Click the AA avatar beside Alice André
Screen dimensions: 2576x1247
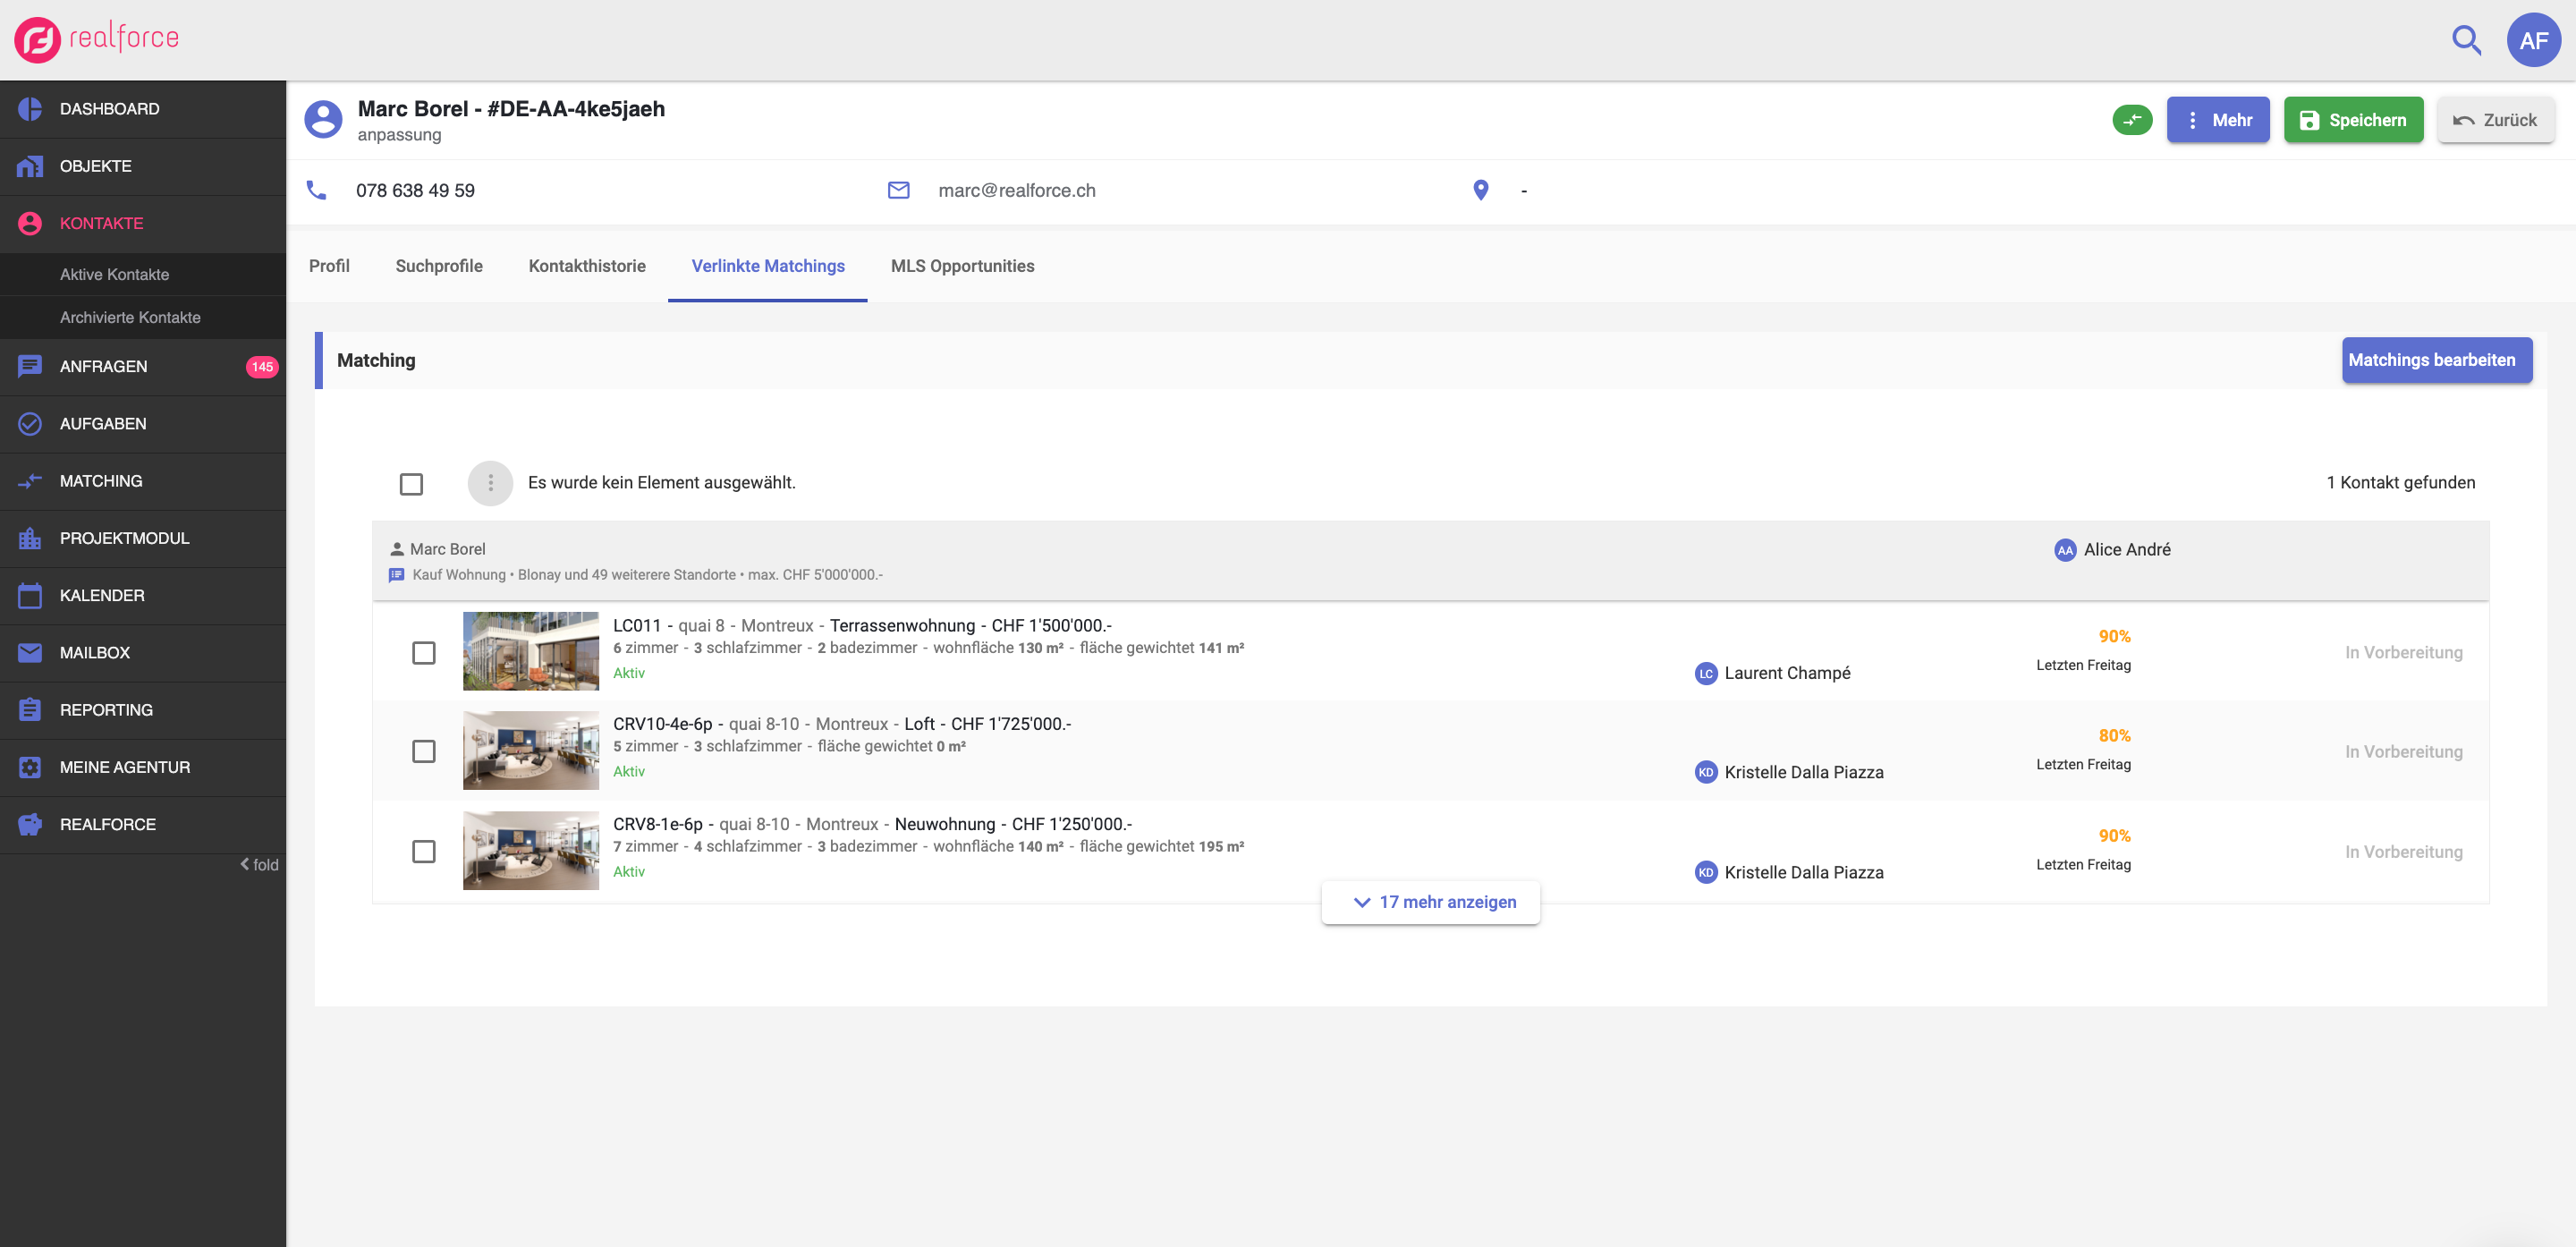click(2064, 550)
